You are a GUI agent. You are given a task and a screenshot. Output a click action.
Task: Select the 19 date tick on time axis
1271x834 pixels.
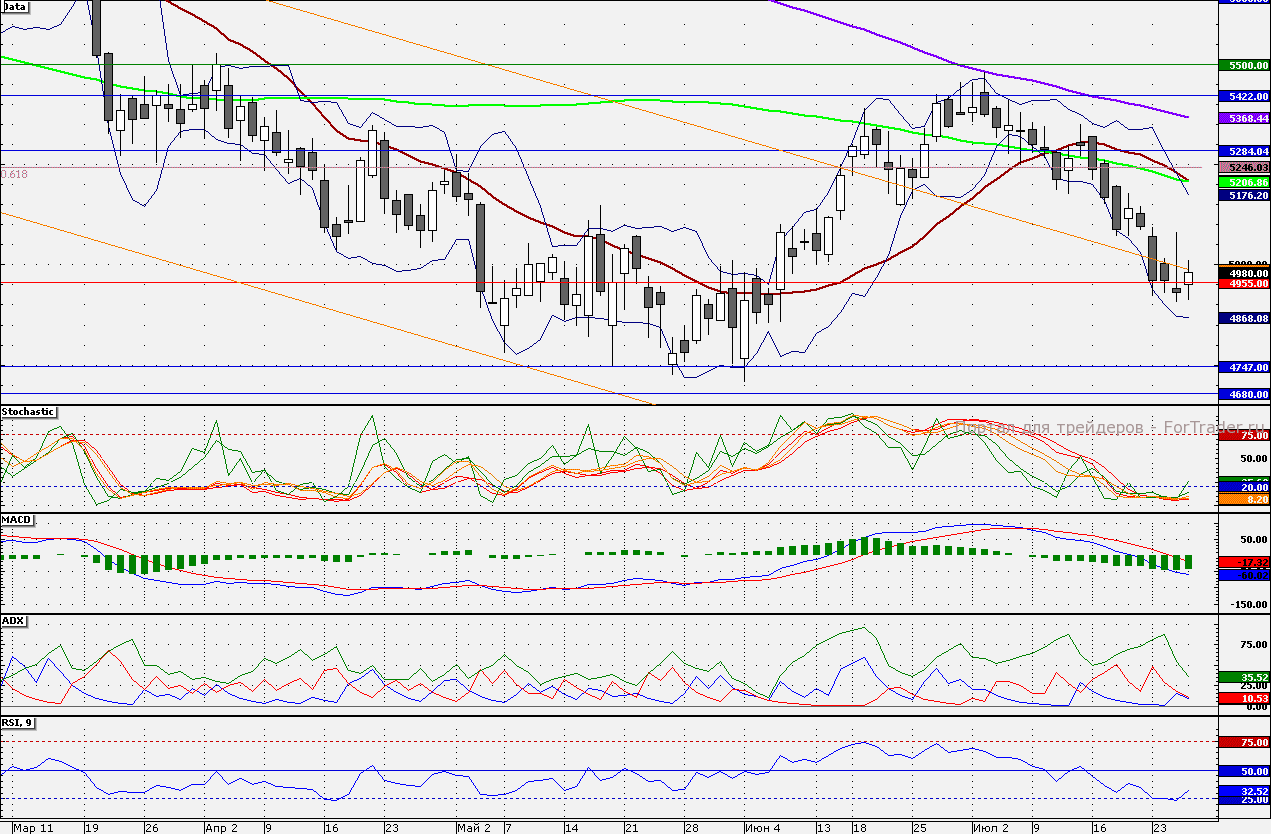click(92, 828)
